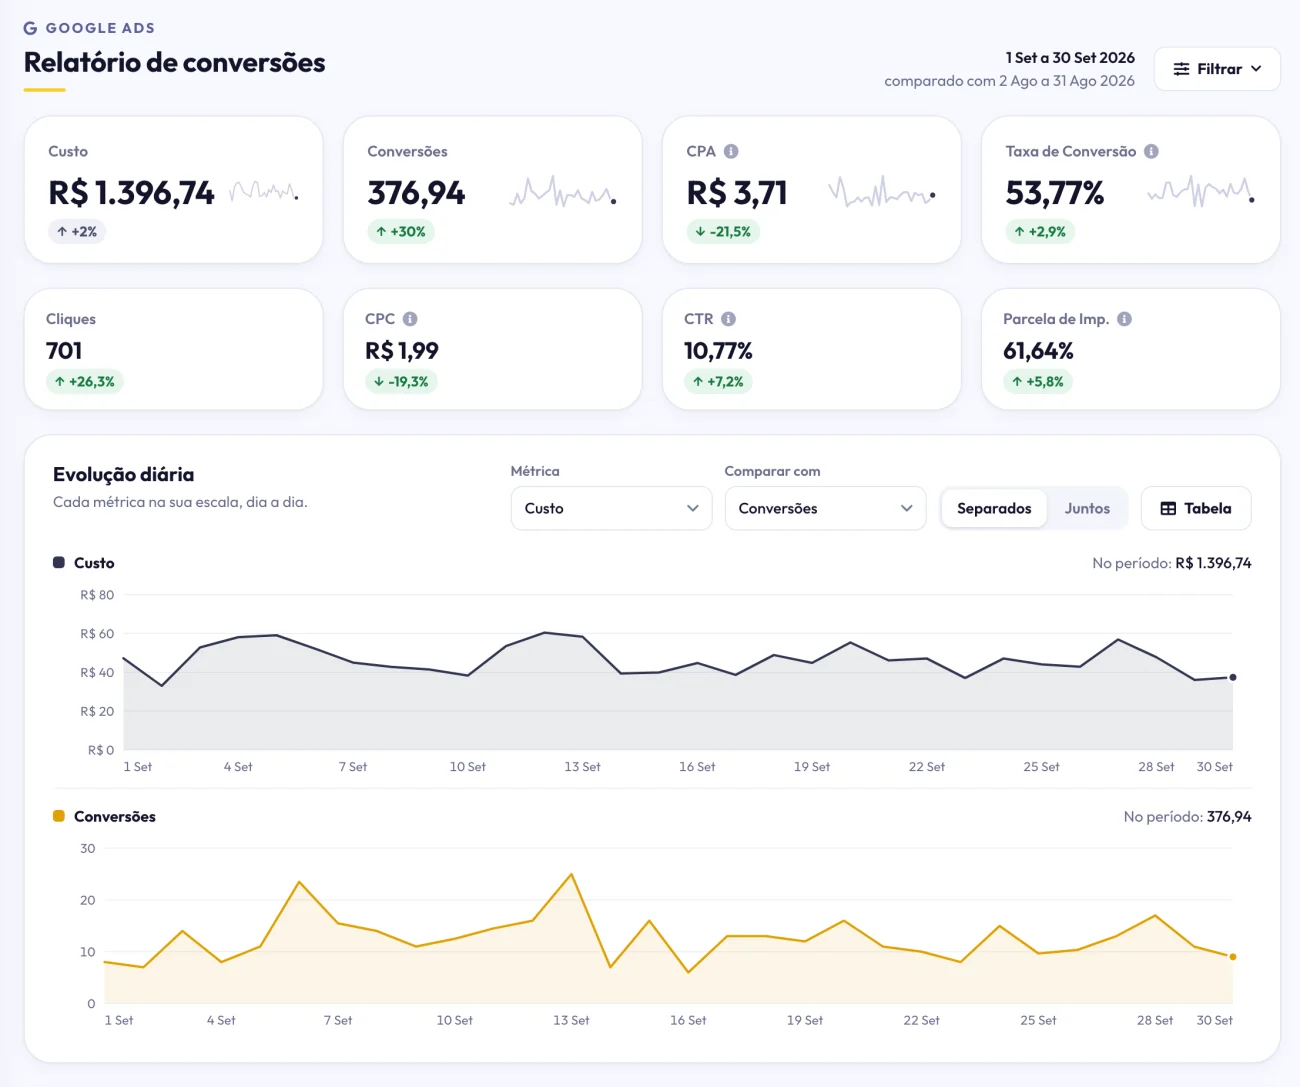Click the +26,3% badge on Cliques card

(x=85, y=381)
